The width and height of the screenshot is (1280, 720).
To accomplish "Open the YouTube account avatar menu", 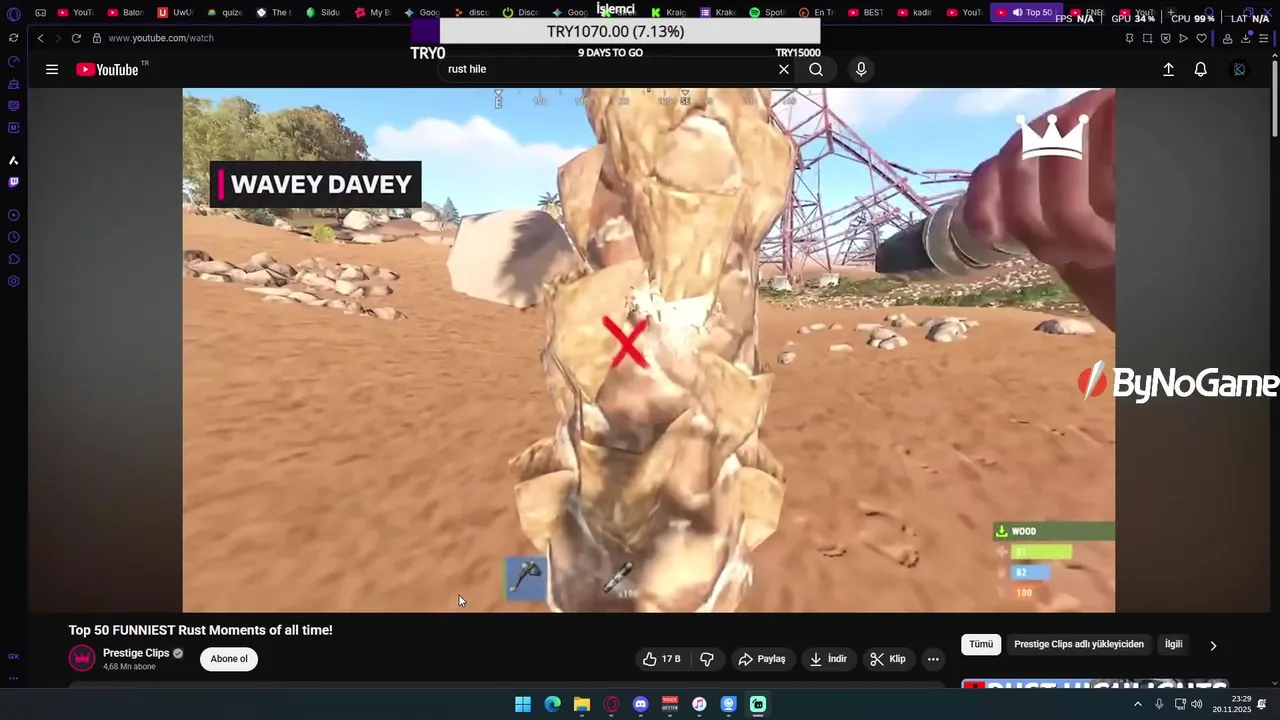I will click(x=1239, y=69).
